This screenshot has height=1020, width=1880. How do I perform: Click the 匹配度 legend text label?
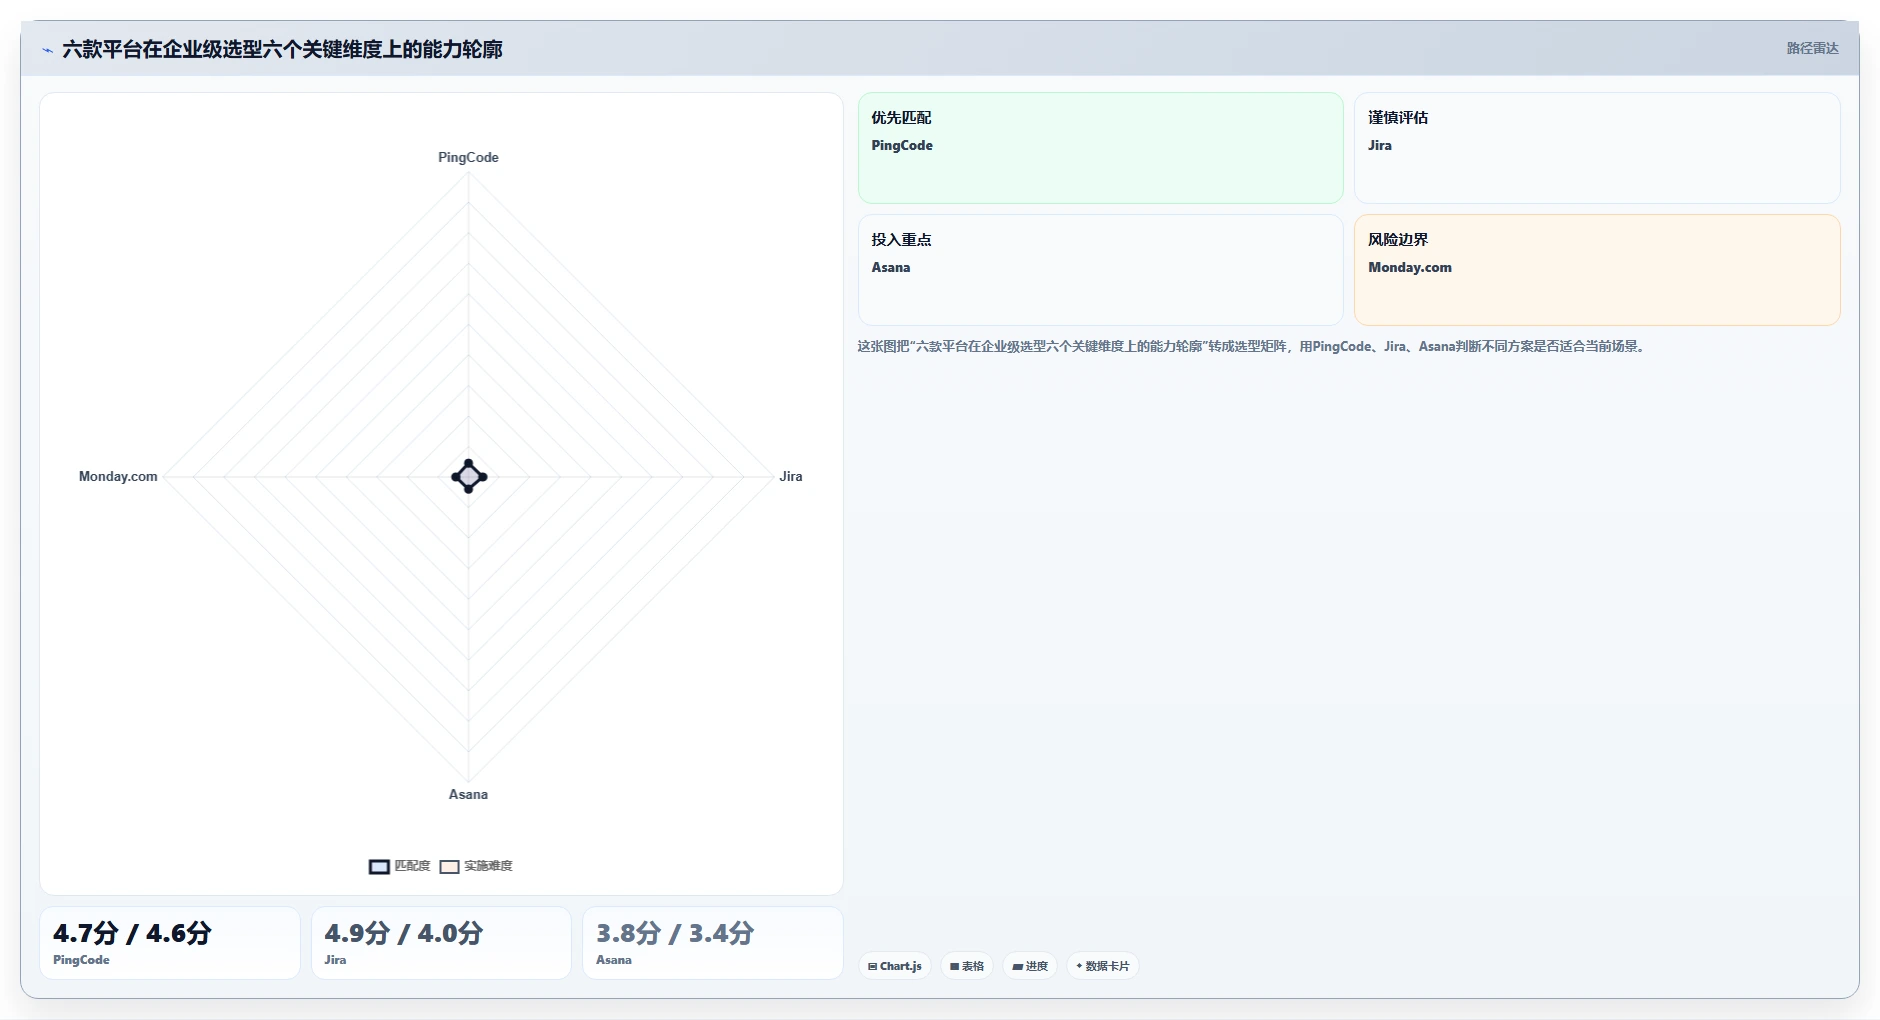coord(412,866)
